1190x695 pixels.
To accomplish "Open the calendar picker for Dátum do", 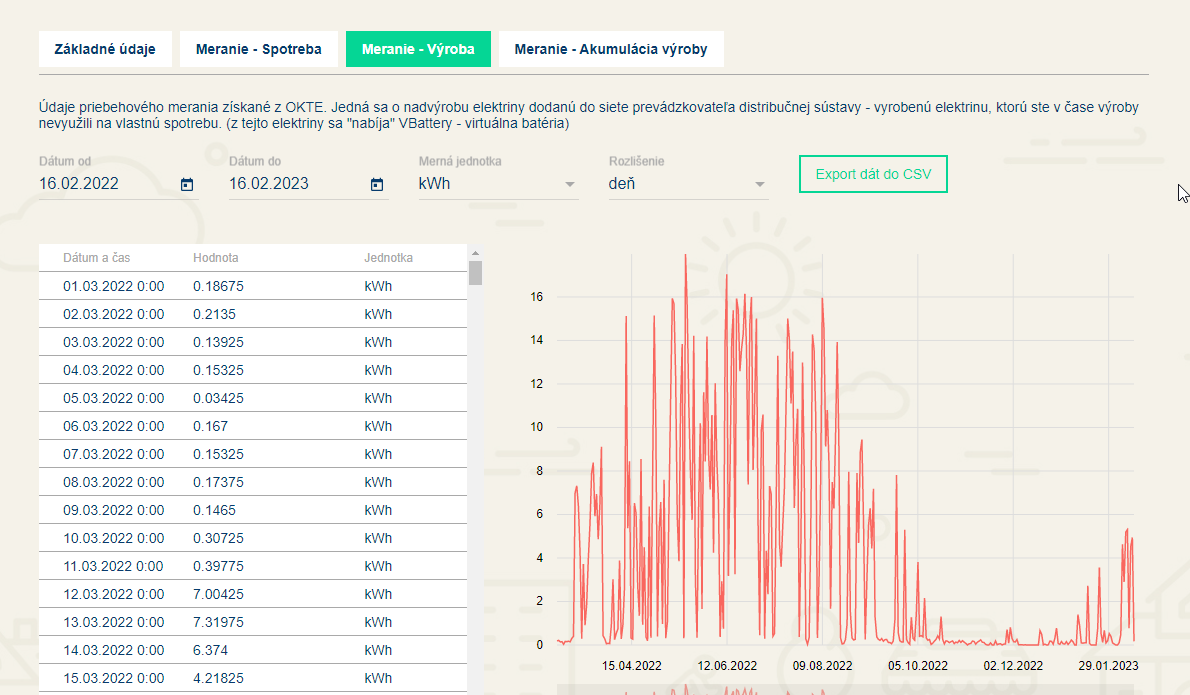I will pos(376,184).
